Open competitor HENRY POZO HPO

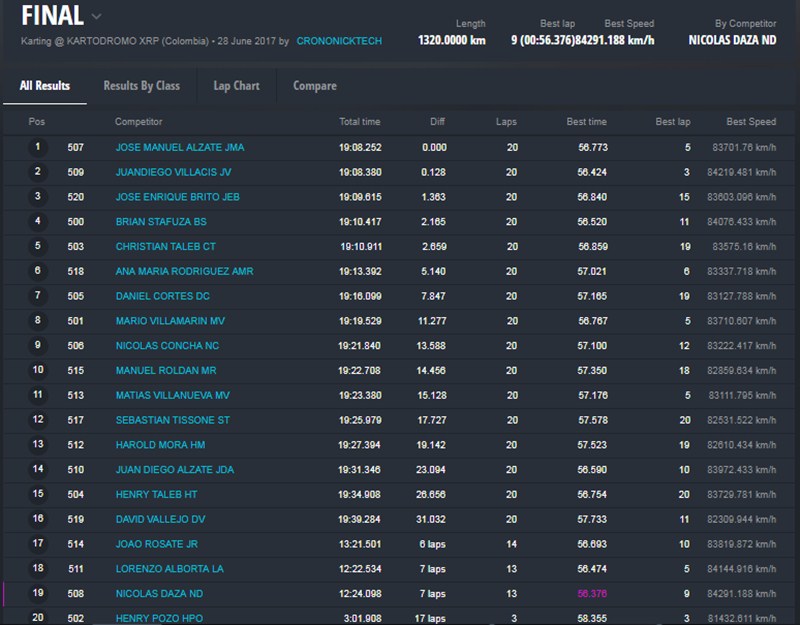(158, 618)
